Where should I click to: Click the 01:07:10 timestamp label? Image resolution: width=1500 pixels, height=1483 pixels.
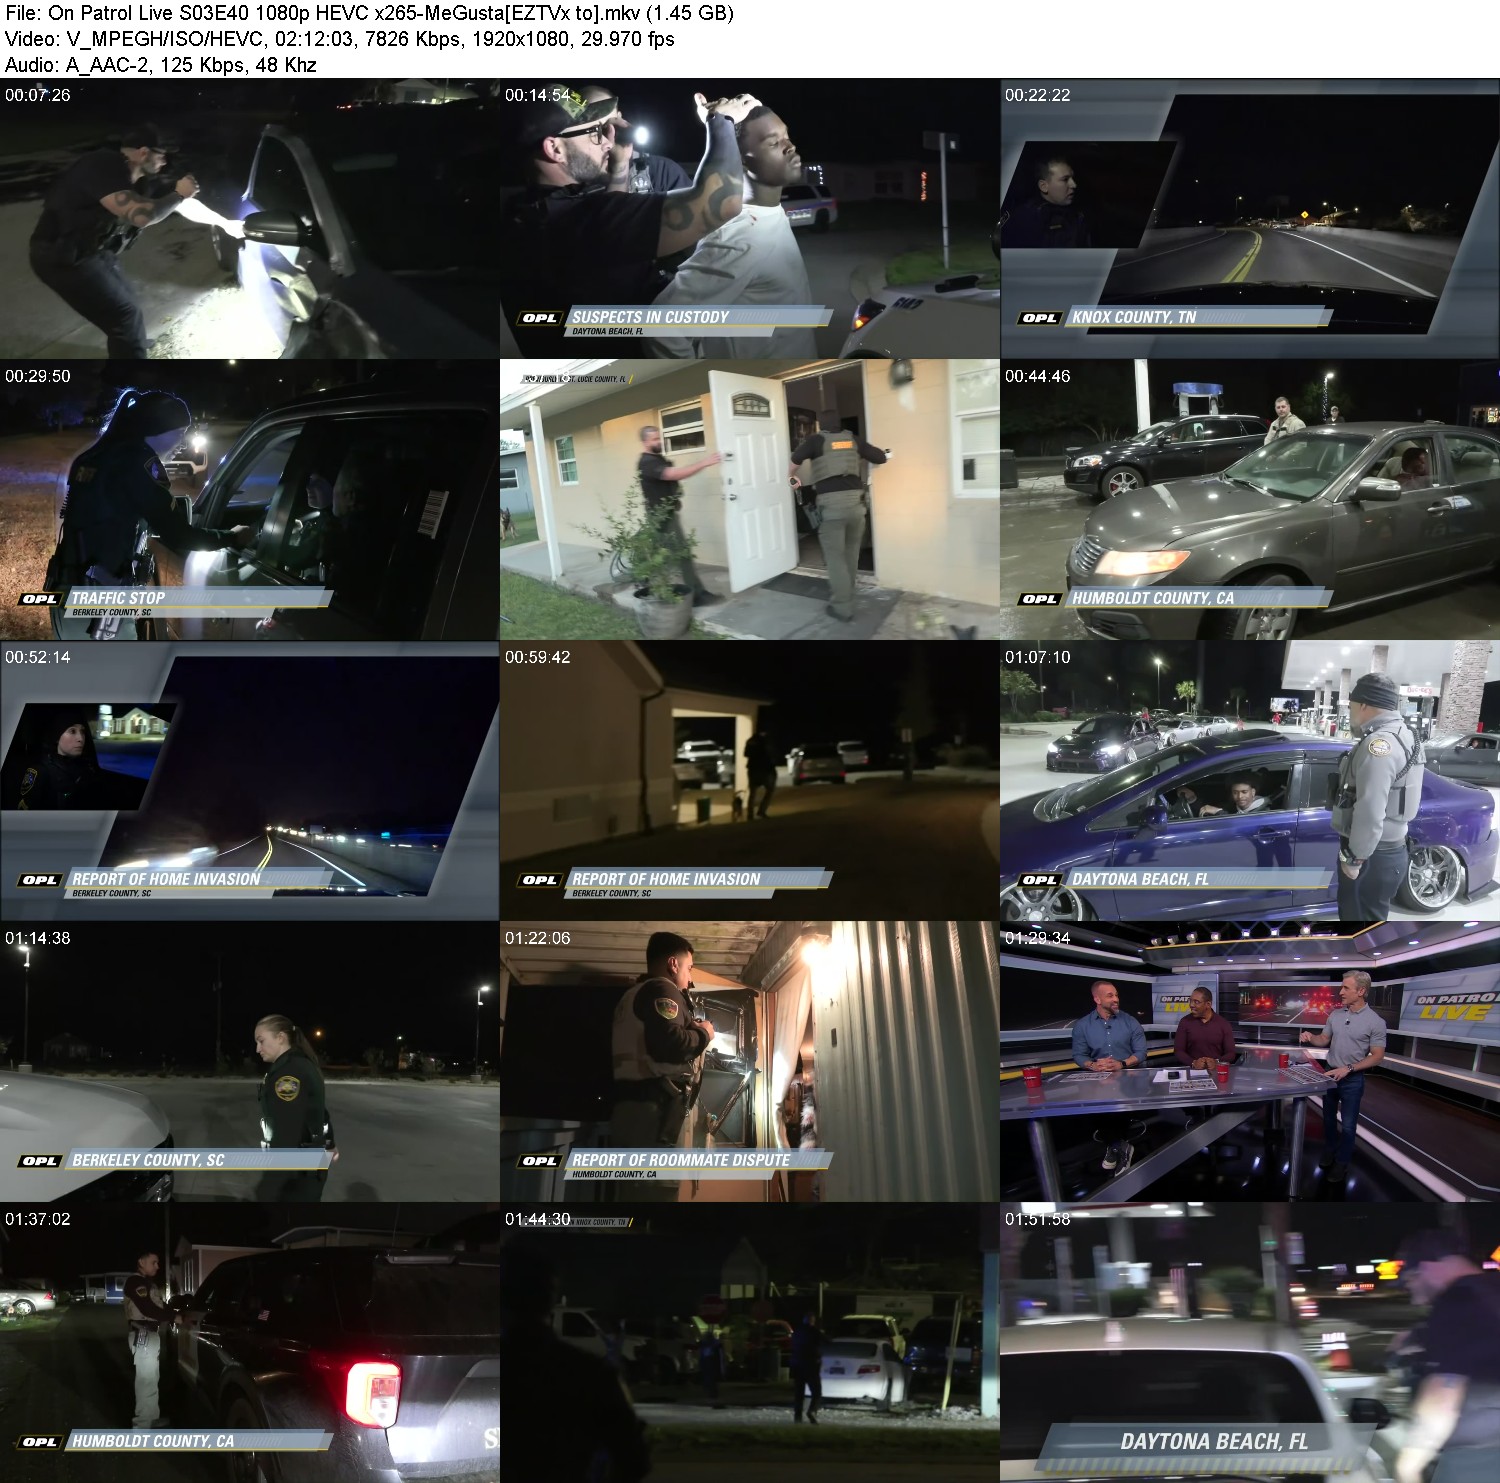[1038, 657]
